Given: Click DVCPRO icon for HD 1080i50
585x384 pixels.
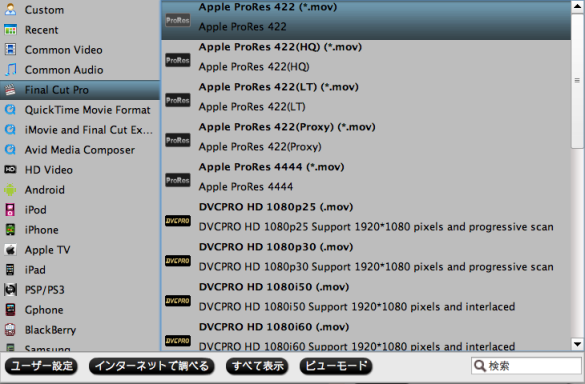Looking at the screenshot, I should click(x=178, y=300).
